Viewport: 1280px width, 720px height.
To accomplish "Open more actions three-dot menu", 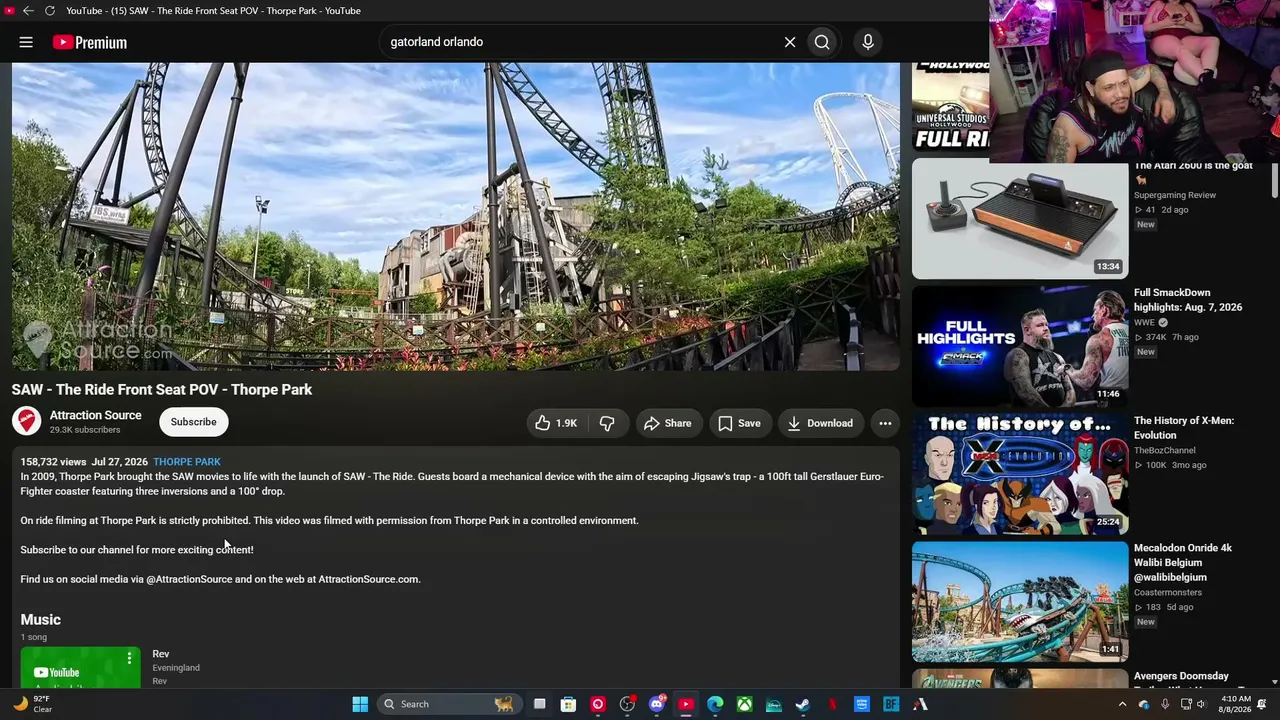I will pyautogui.click(x=885, y=423).
